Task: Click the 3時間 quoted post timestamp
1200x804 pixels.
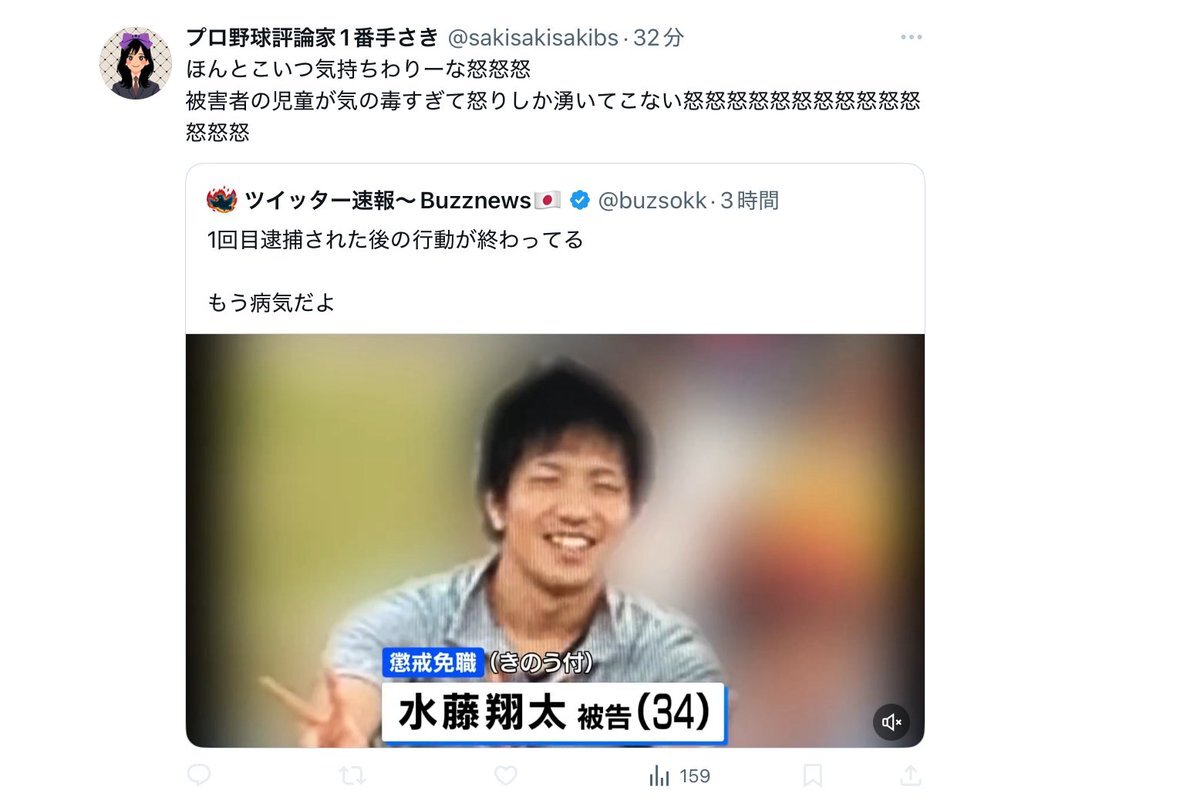Action: pyautogui.click(x=749, y=200)
